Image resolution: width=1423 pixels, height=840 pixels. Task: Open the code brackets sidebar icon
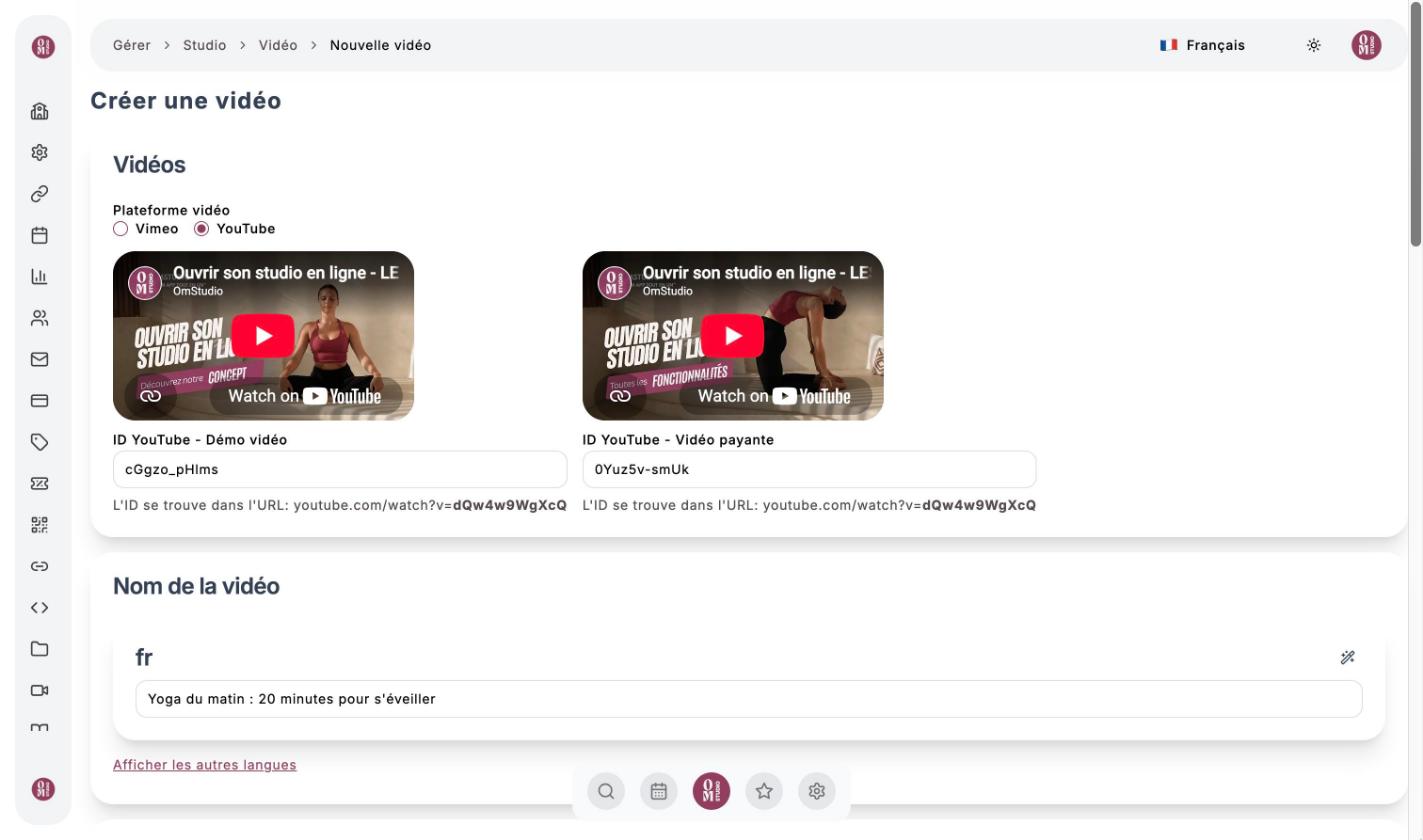coord(39,608)
